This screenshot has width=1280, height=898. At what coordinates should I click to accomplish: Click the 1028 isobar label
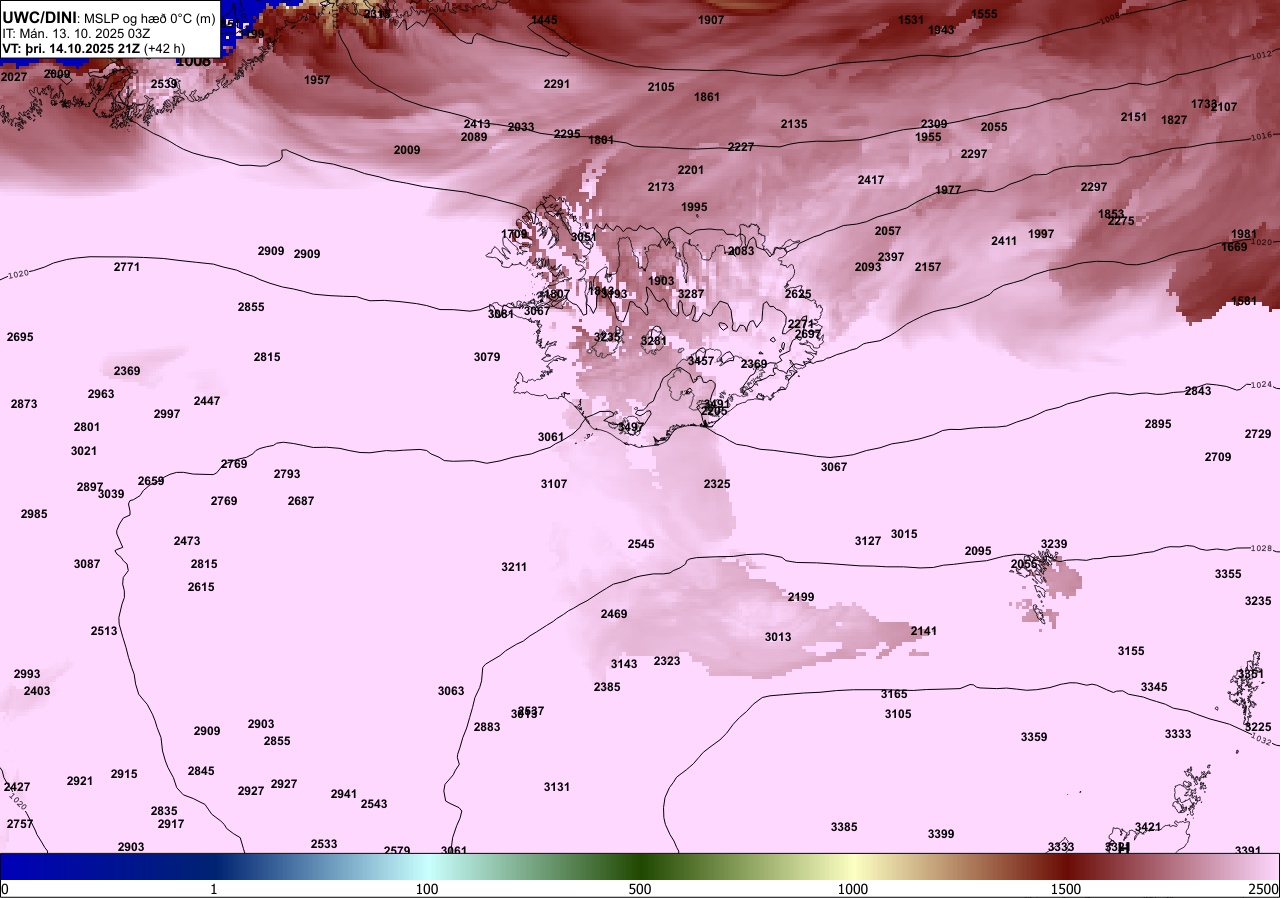[x=1260, y=549]
